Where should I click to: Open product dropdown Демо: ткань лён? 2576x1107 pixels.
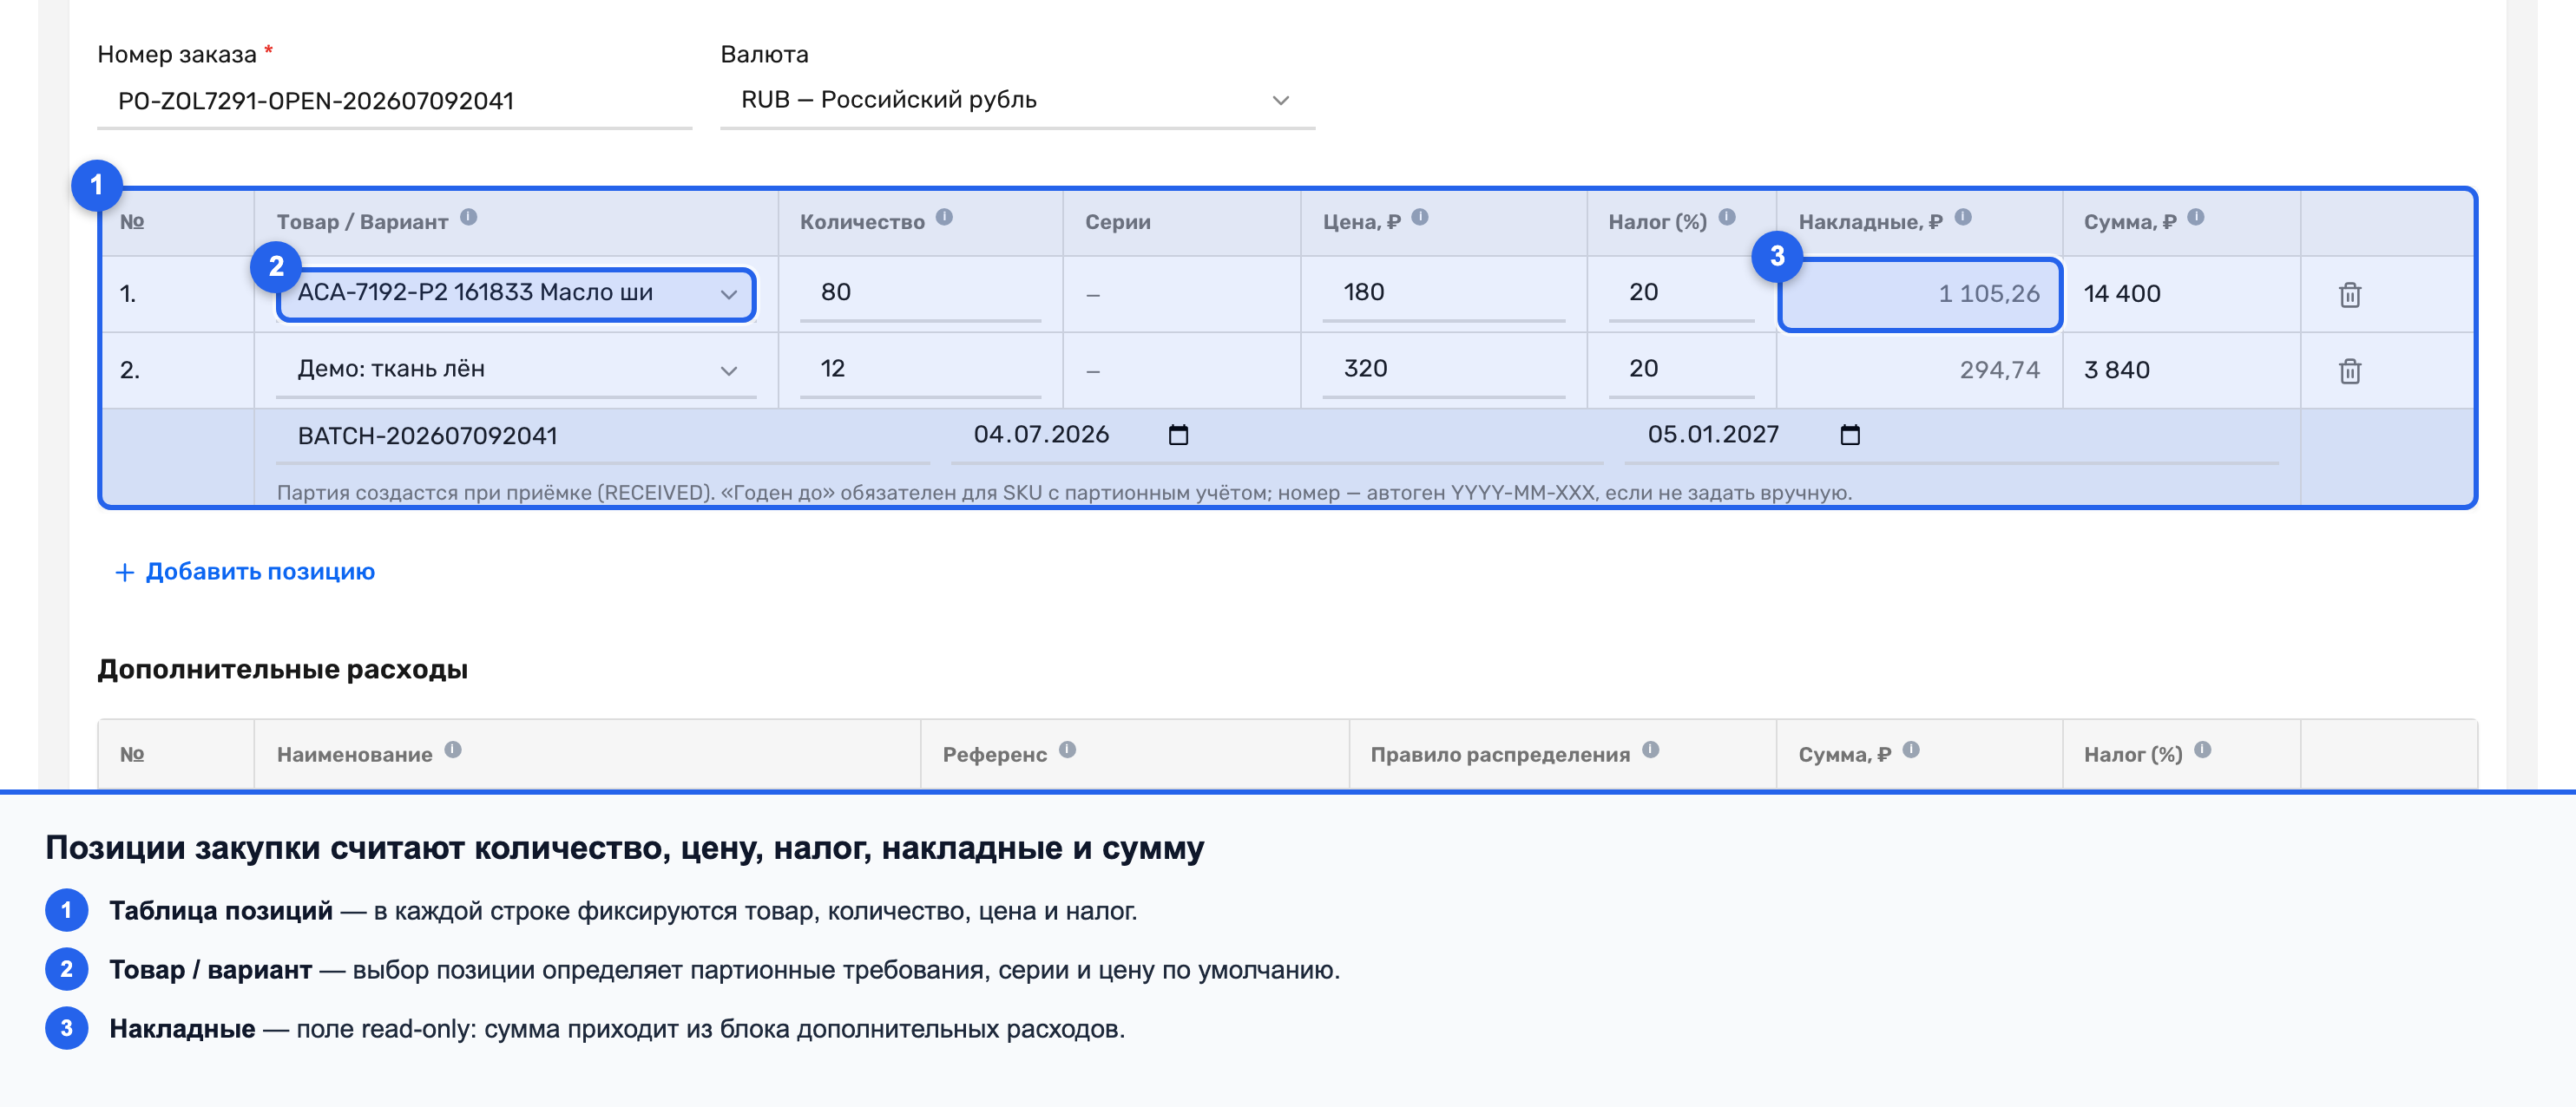click(x=516, y=370)
